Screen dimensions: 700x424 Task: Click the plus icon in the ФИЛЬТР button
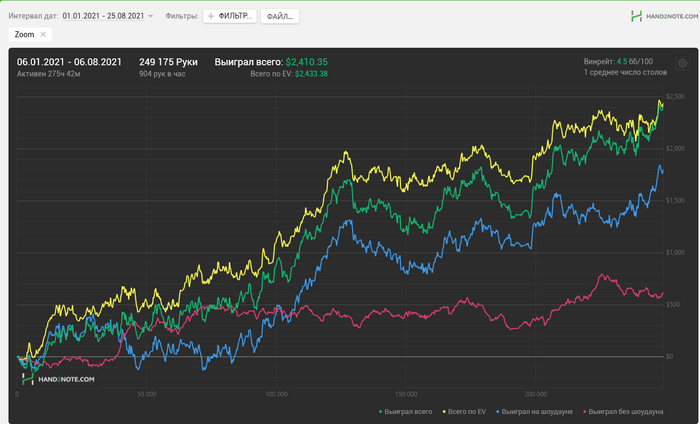coord(211,16)
